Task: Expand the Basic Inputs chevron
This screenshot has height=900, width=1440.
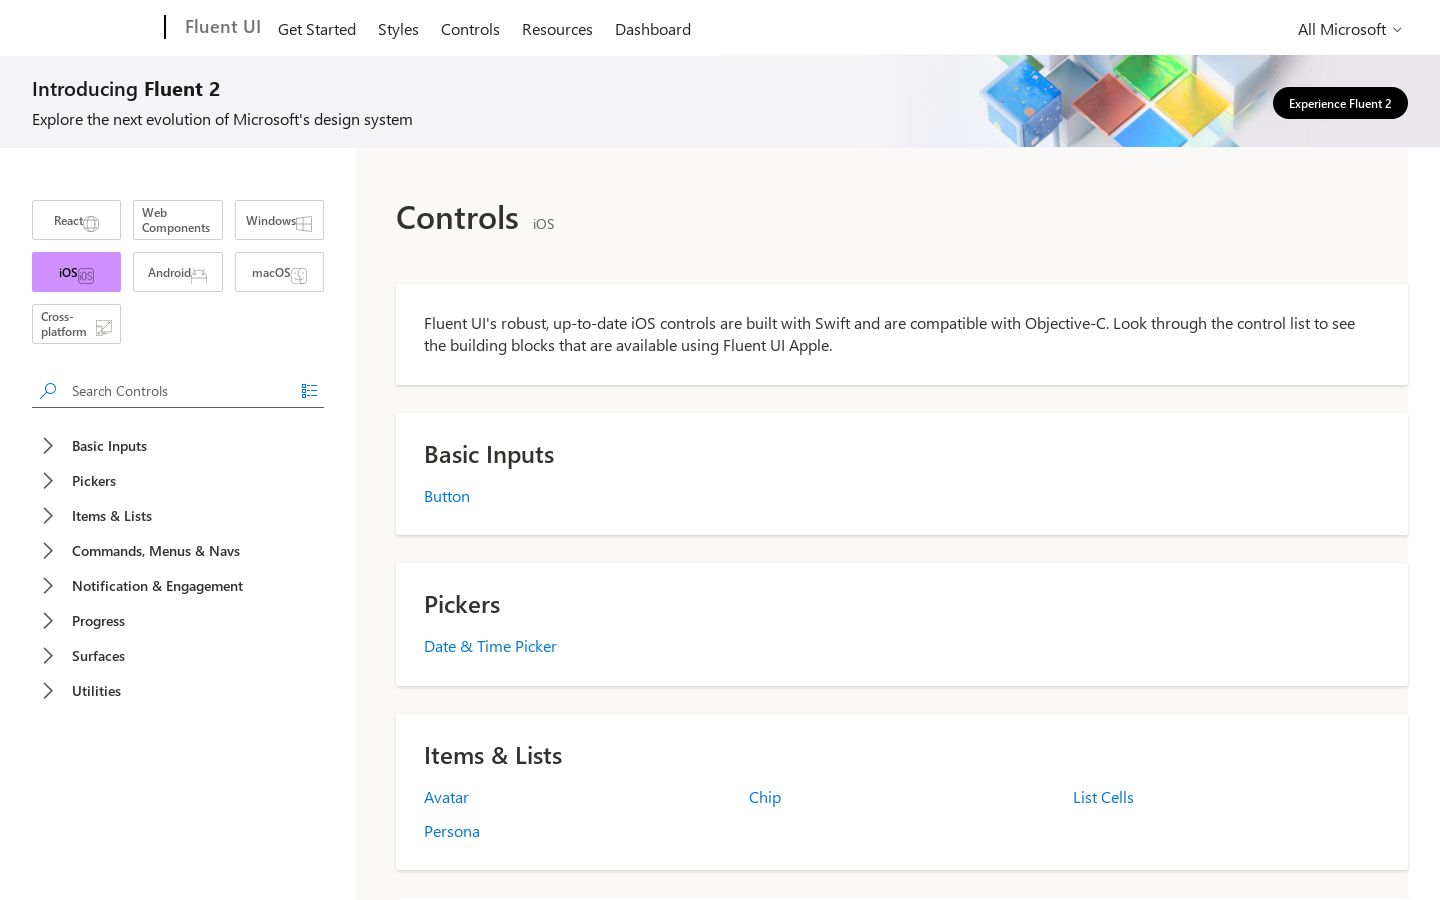Action: 48,446
